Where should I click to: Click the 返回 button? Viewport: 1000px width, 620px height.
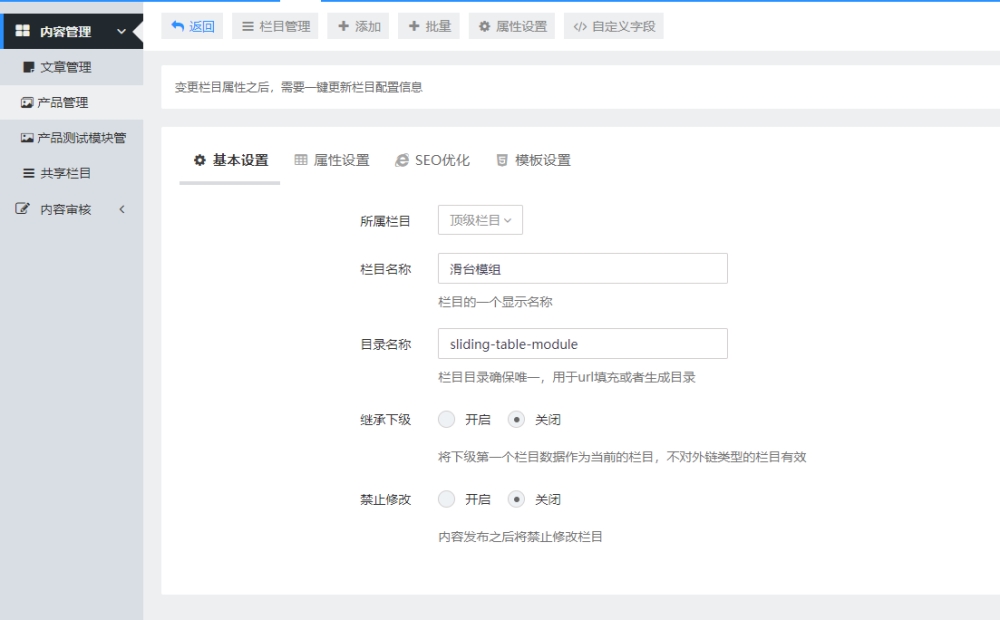pos(193,26)
